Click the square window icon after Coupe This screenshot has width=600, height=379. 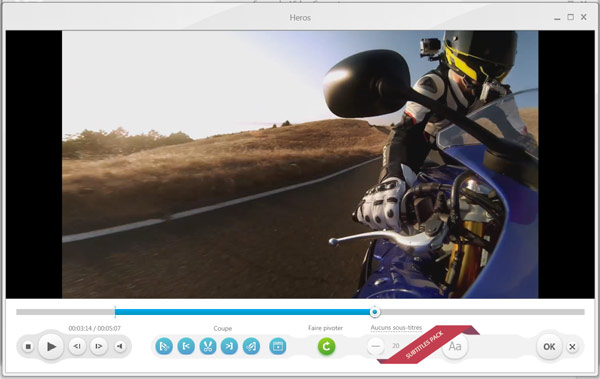[277, 346]
